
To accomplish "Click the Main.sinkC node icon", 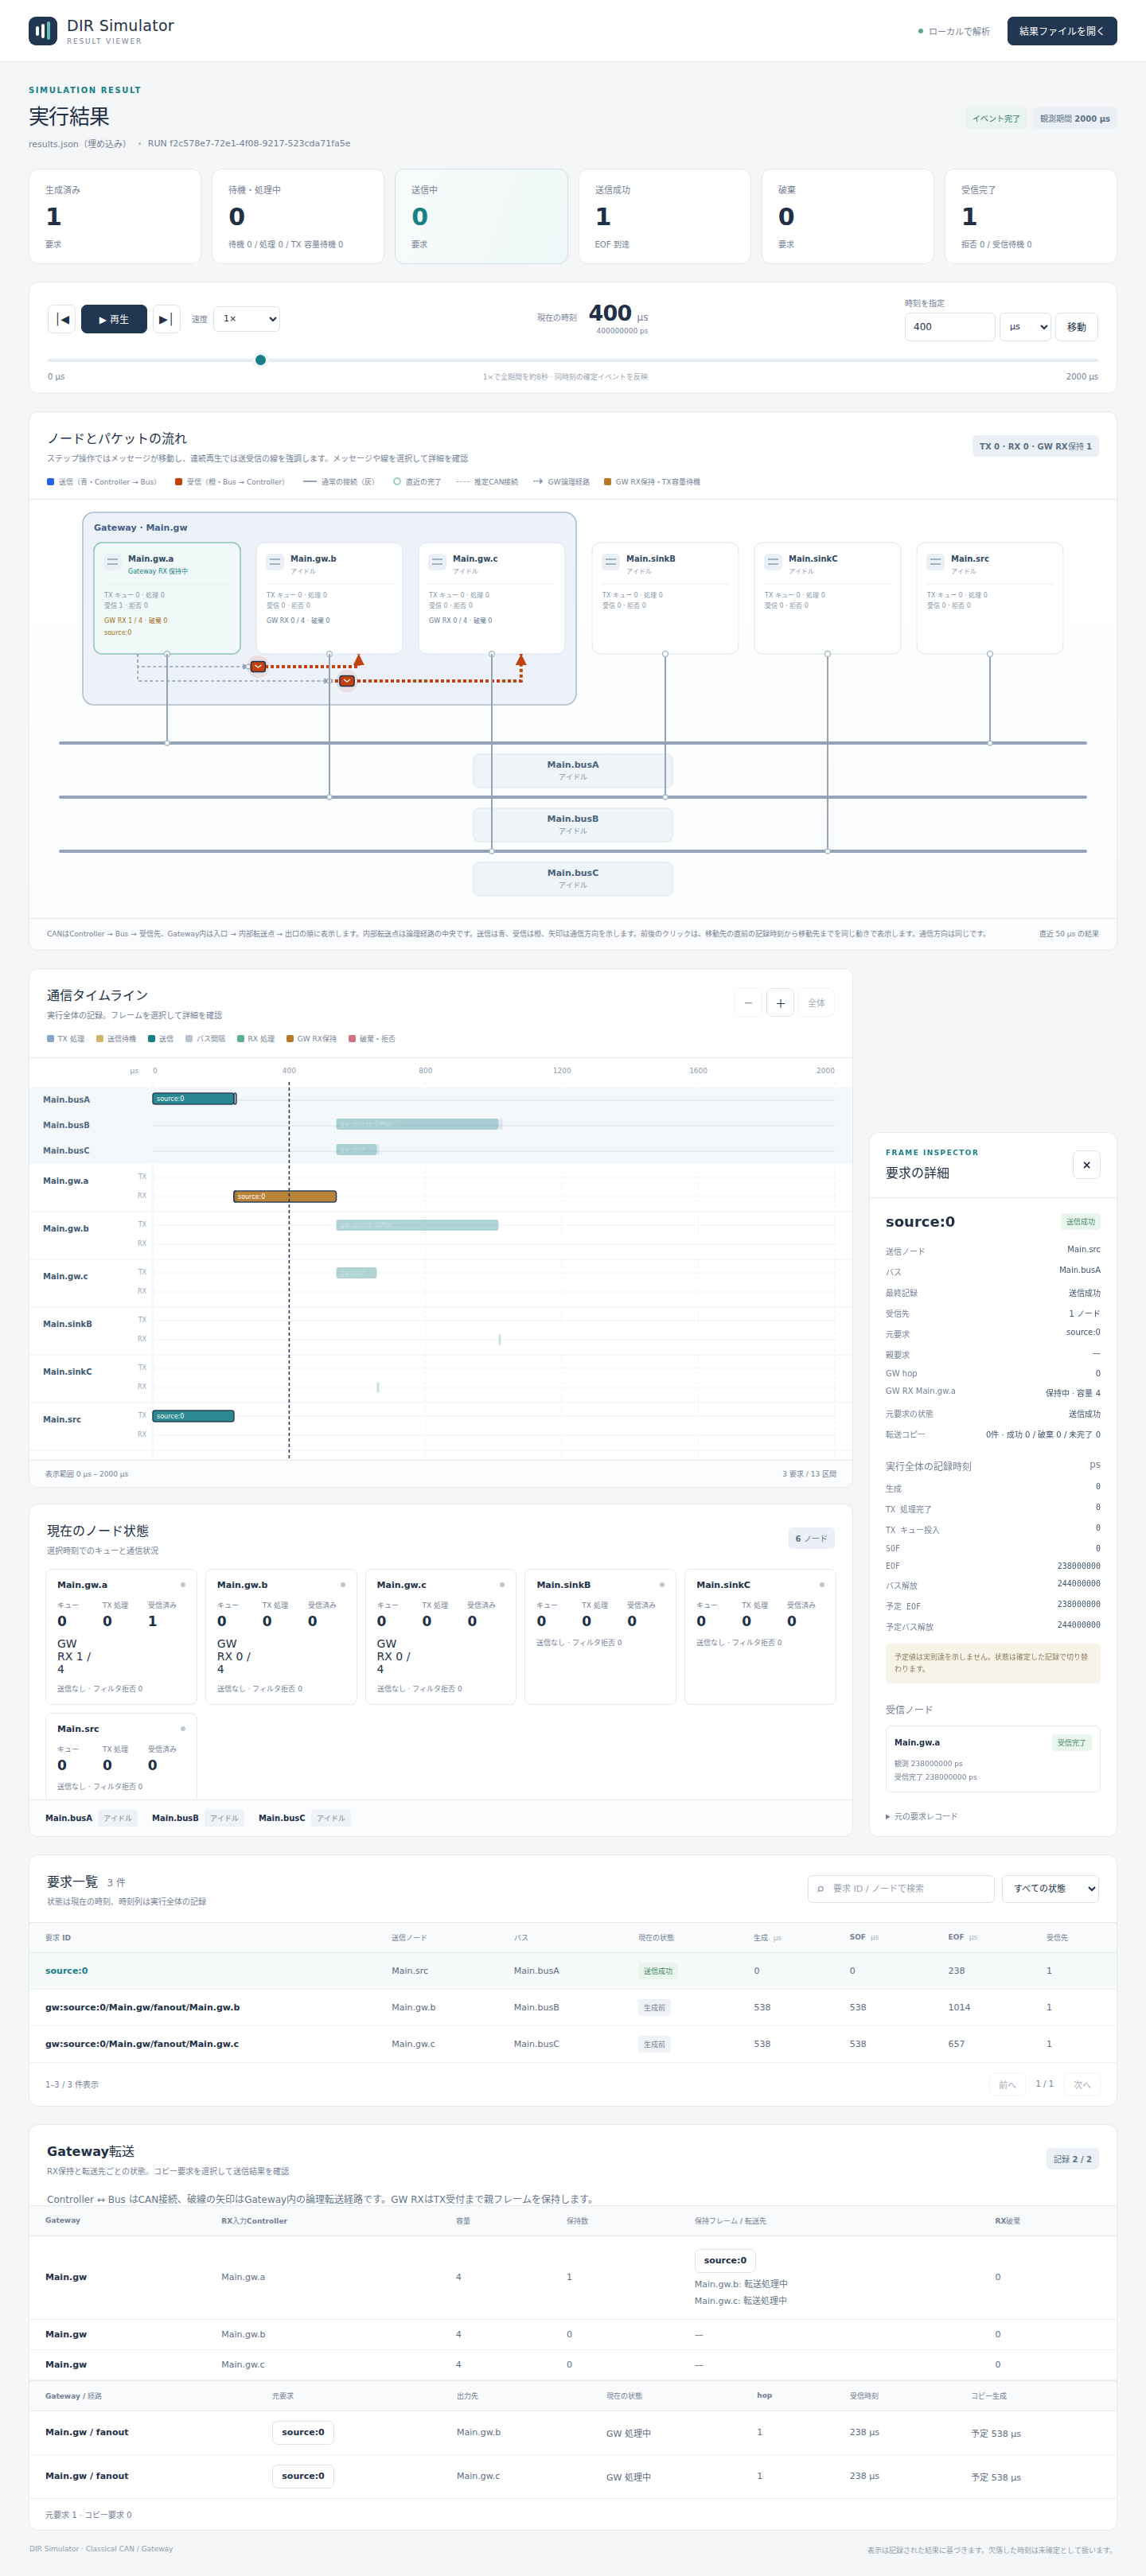I will (x=773, y=562).
